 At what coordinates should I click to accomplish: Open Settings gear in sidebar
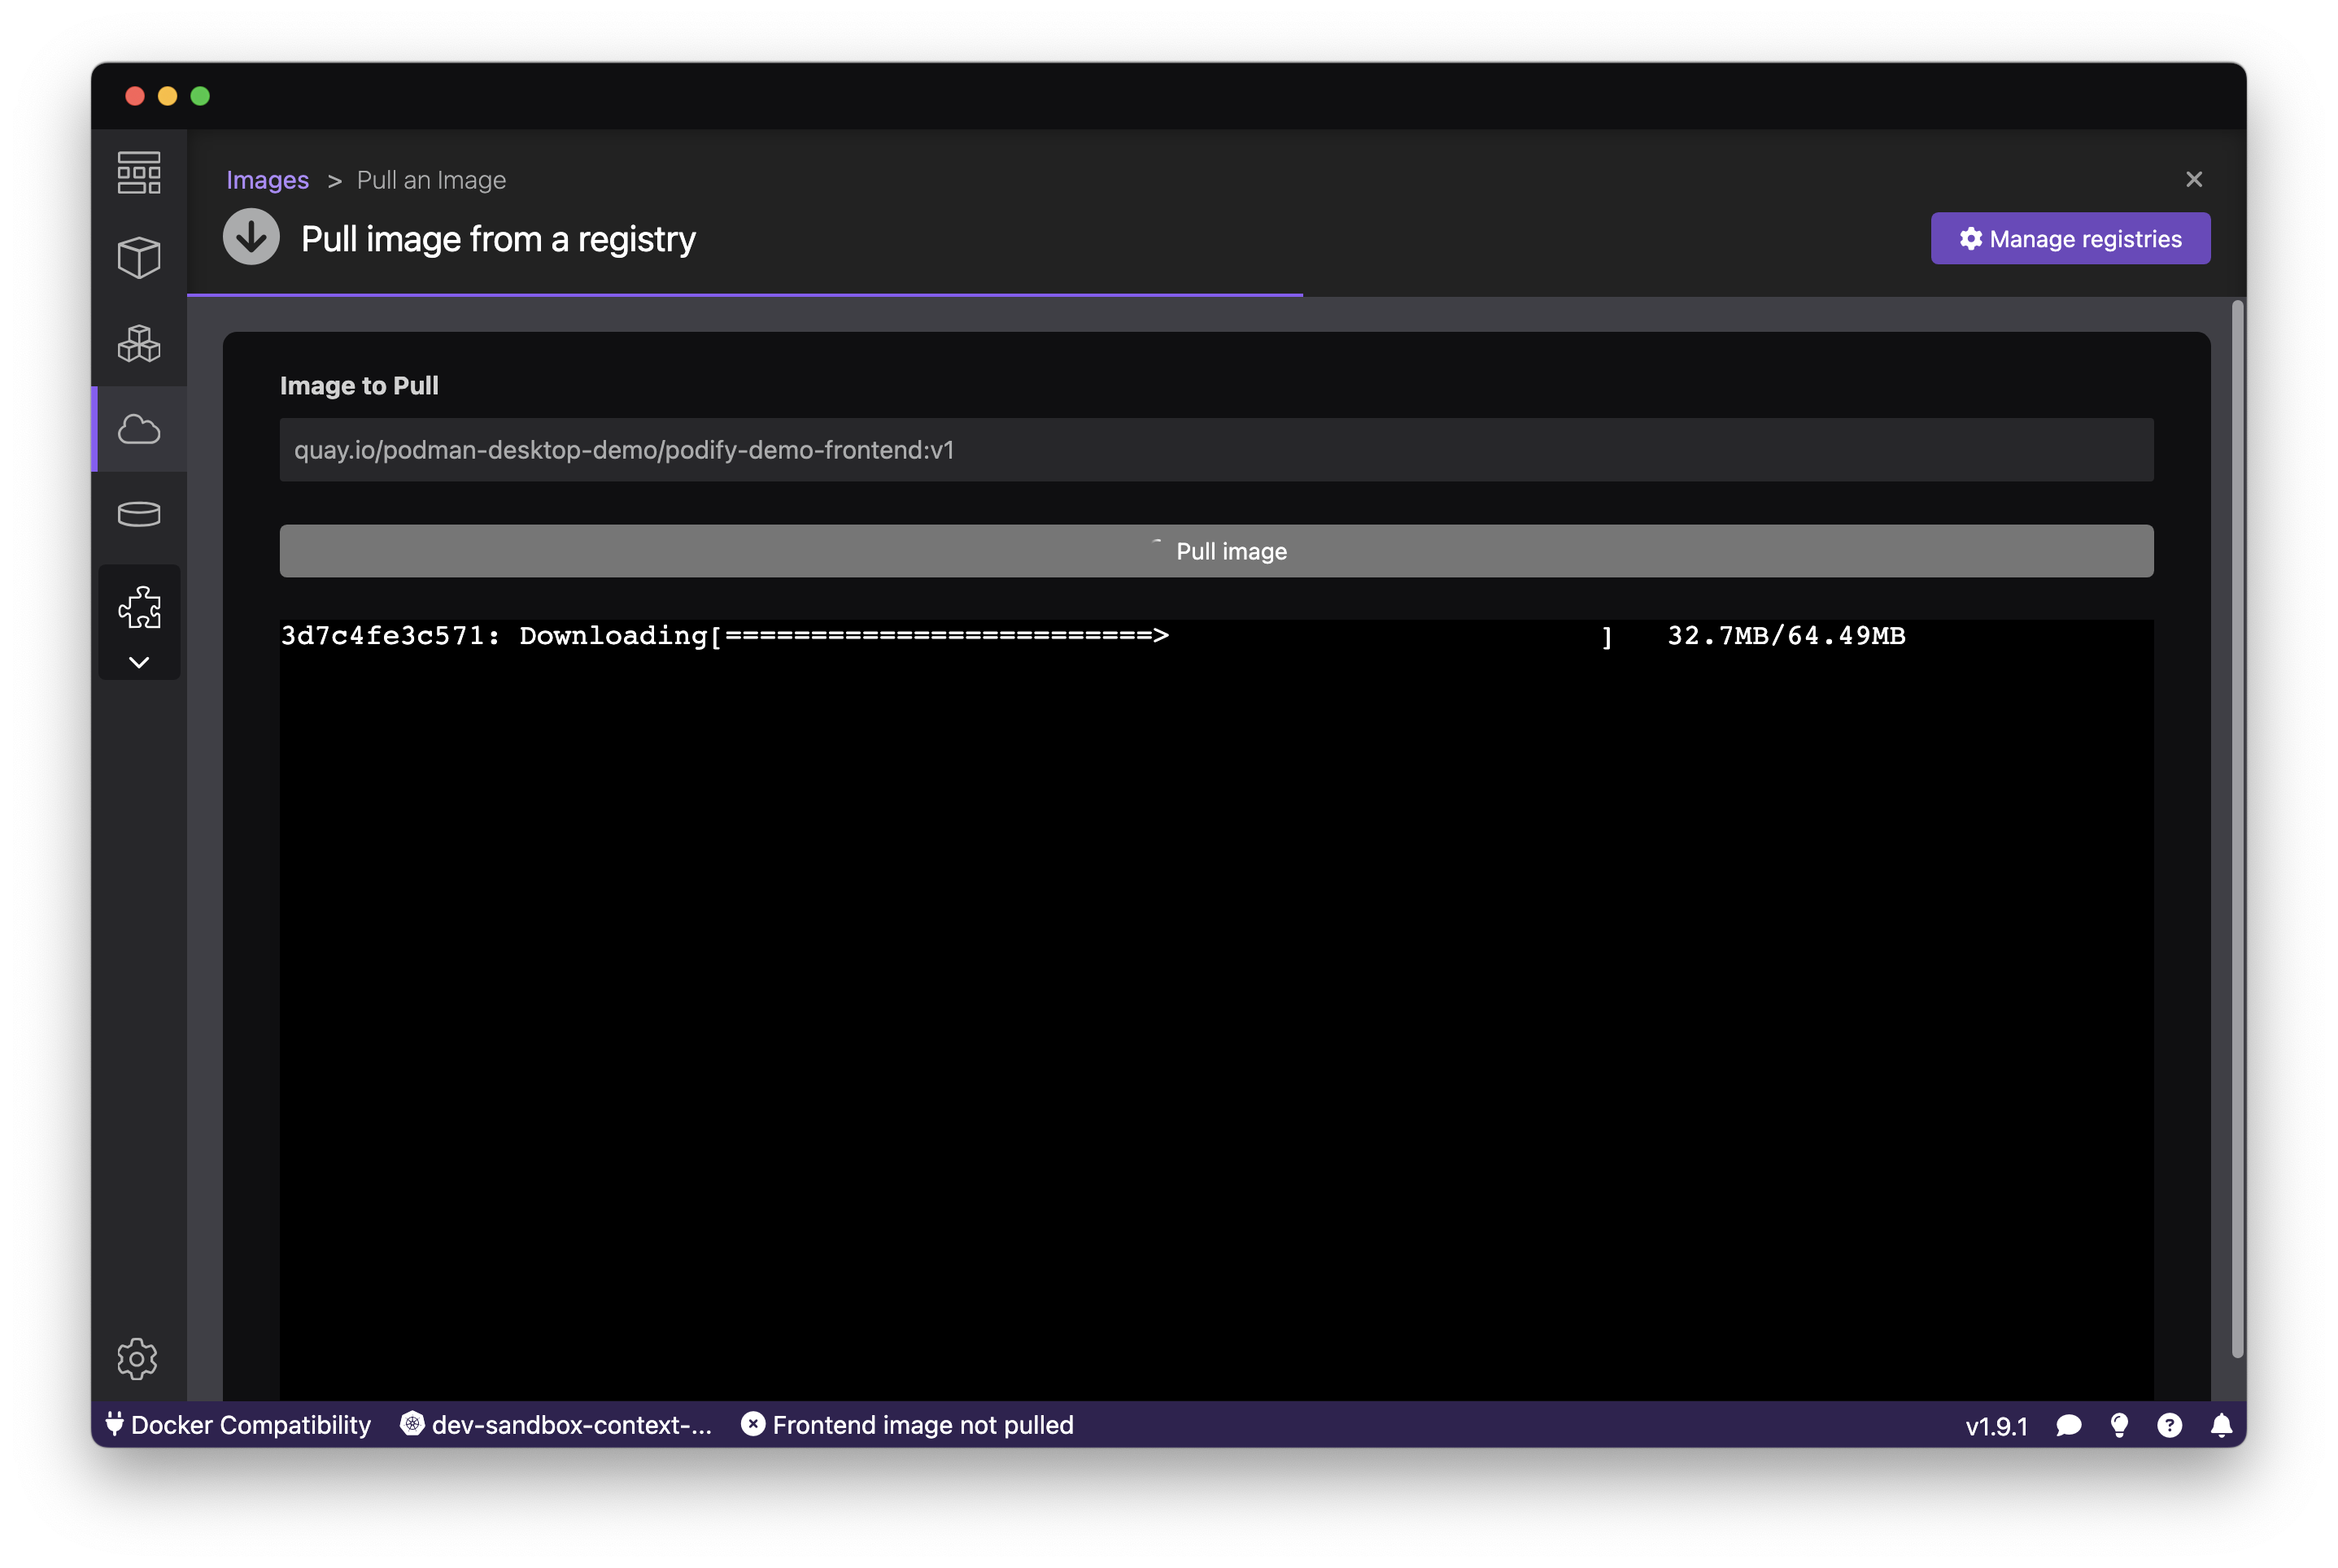point(137,1359)
